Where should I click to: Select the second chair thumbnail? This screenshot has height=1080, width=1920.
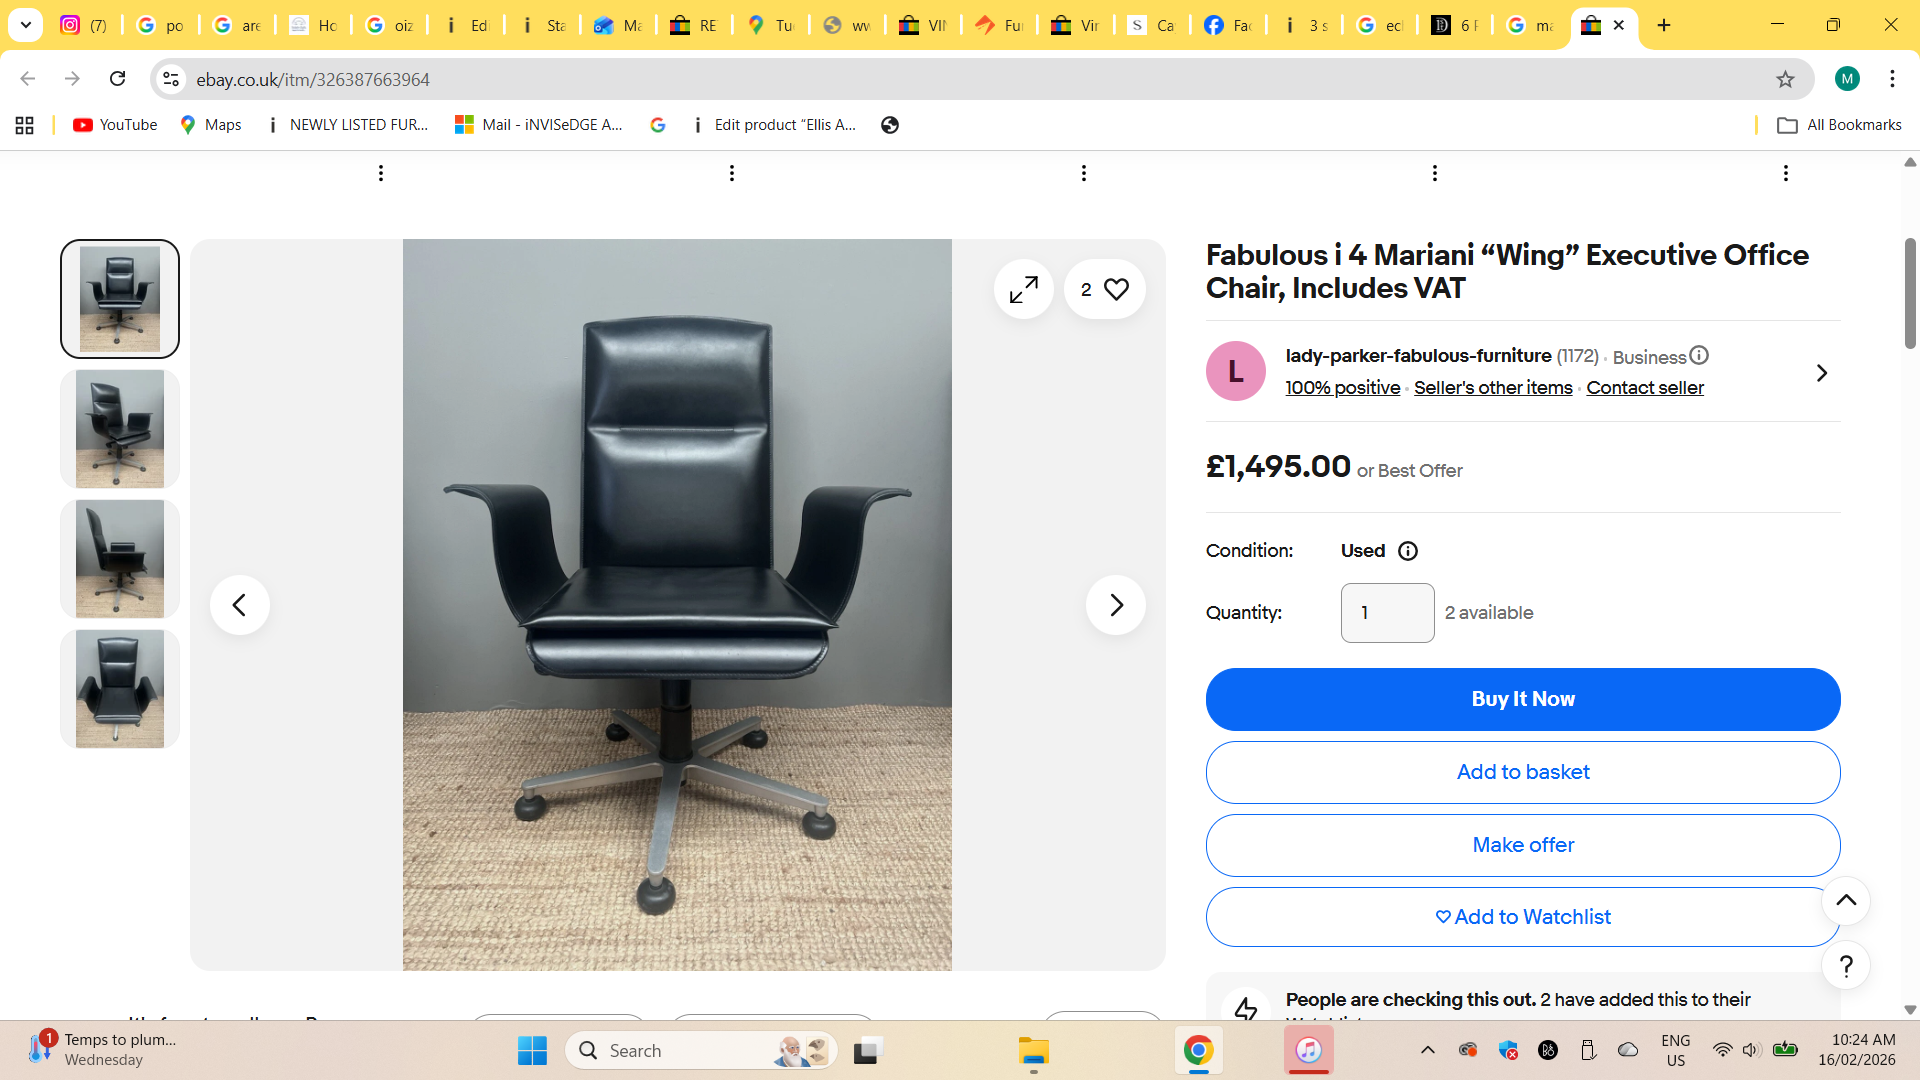click(x=120, y=429)
